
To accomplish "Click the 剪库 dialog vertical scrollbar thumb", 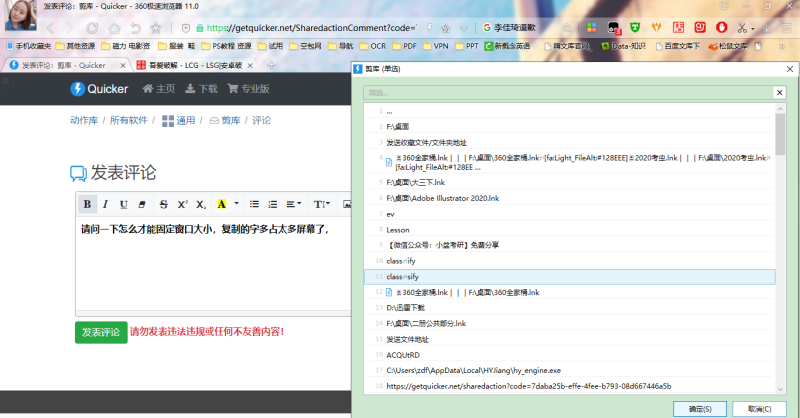I will click(780, 134).
